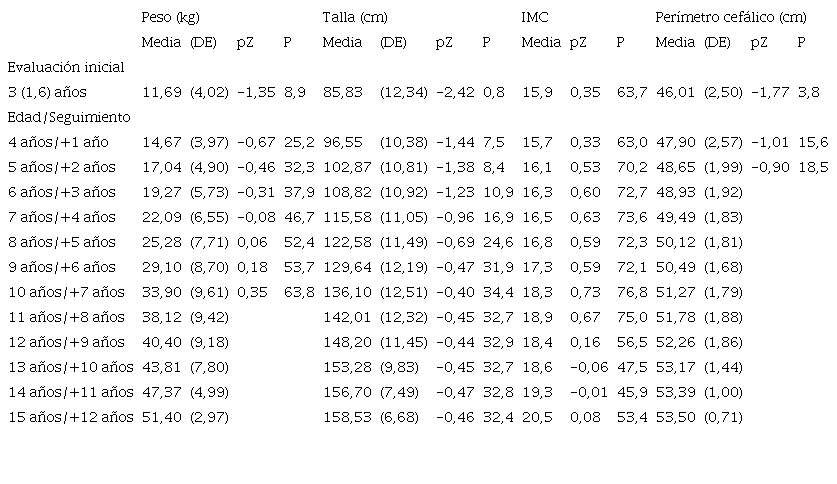Select the 'IMC' column group header
The height and width of the screenshot is (484, 837).
tap(534, 18)
